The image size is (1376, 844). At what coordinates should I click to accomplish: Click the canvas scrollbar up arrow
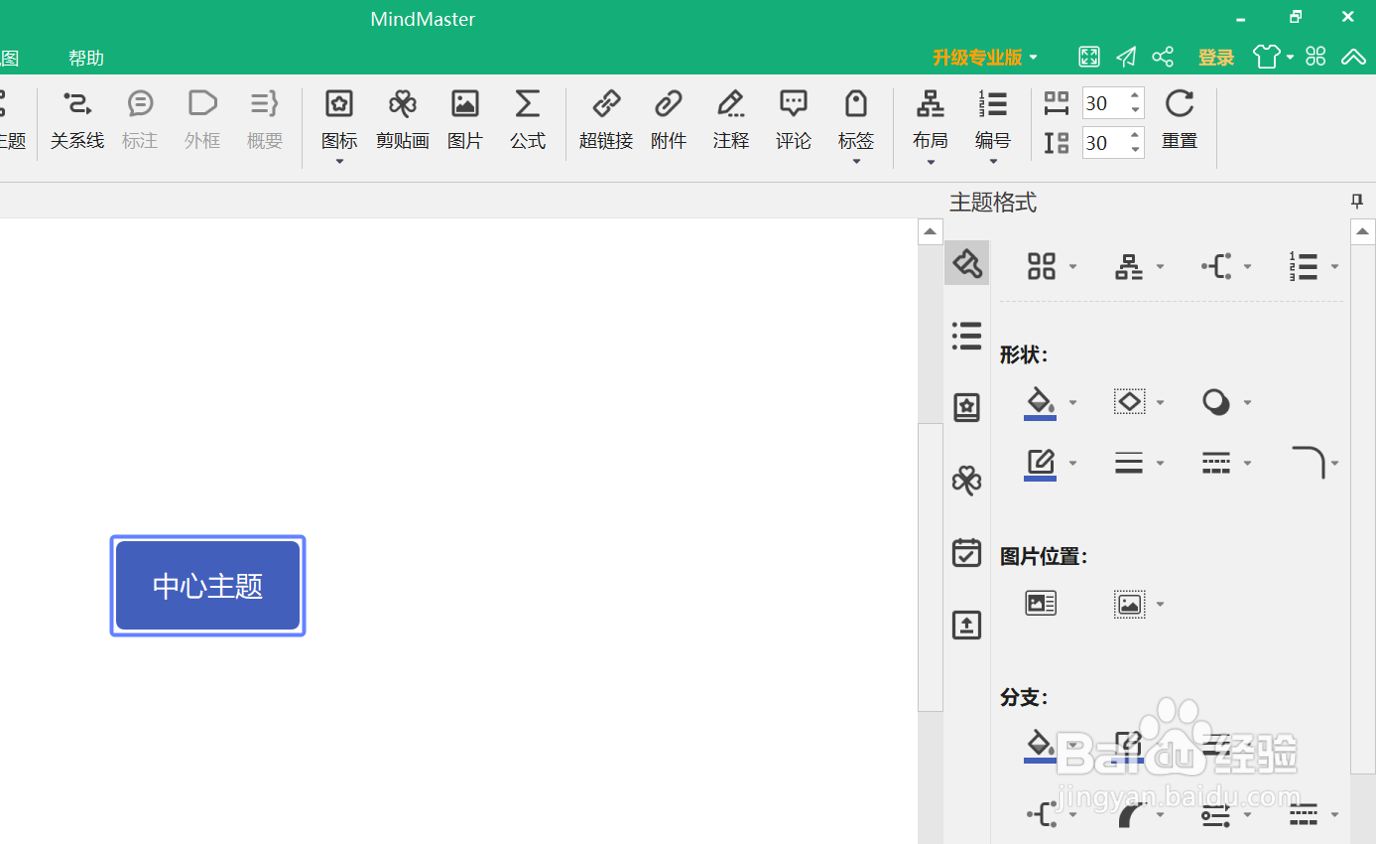[930, 232]
